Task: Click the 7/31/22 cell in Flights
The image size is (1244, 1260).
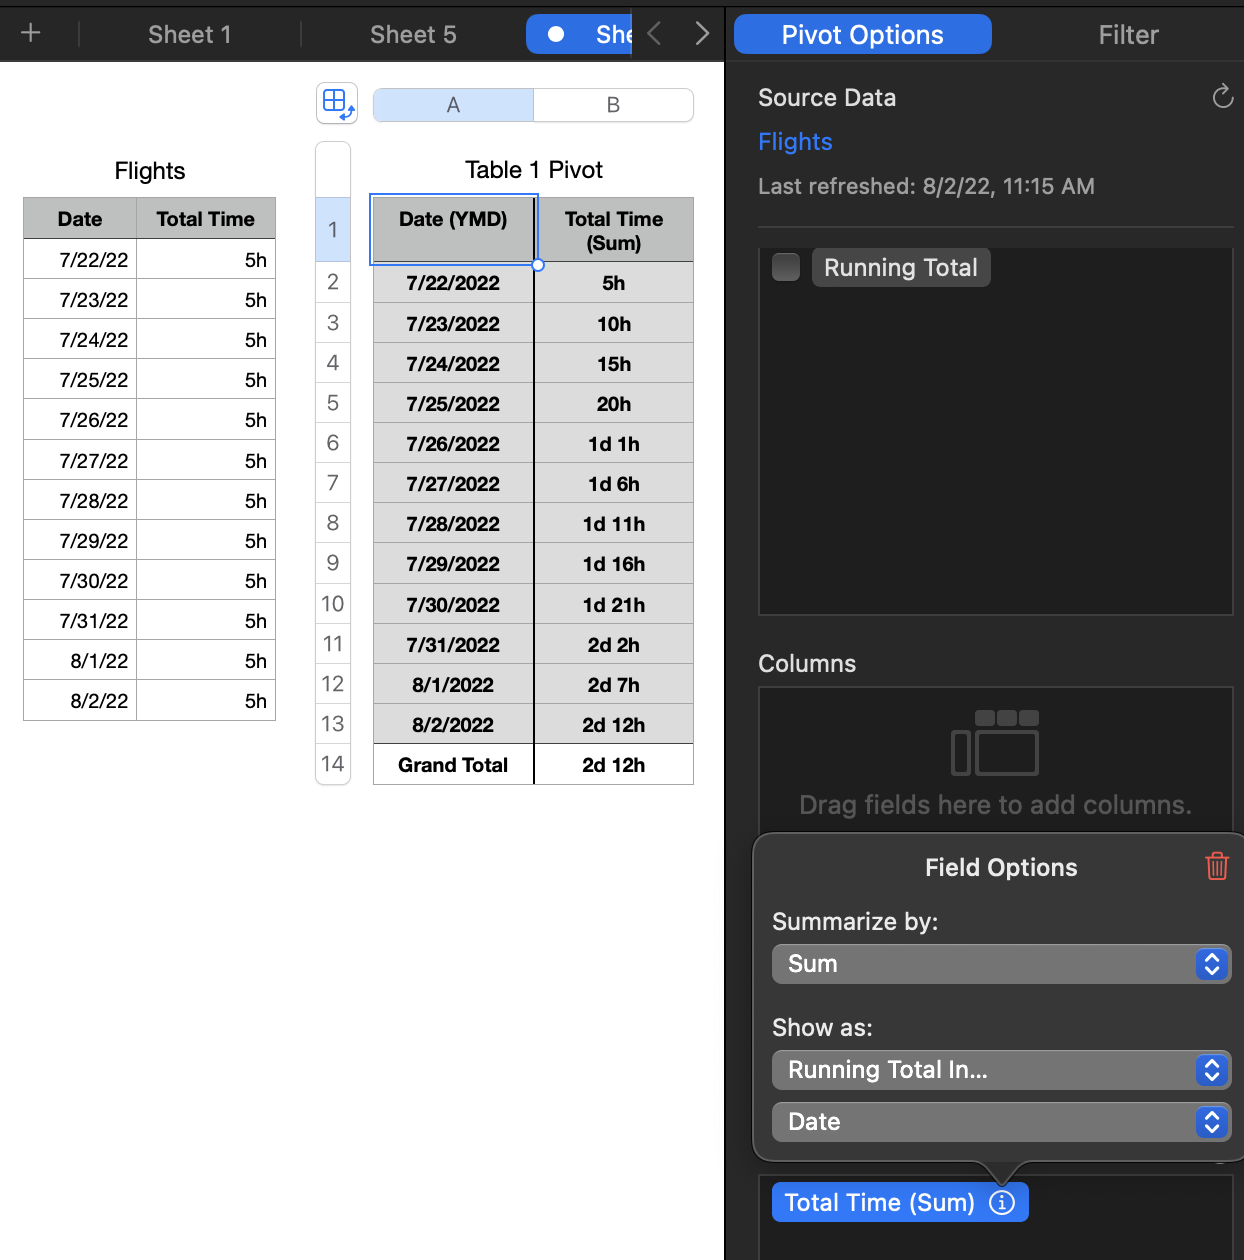Action: point(80,621)
